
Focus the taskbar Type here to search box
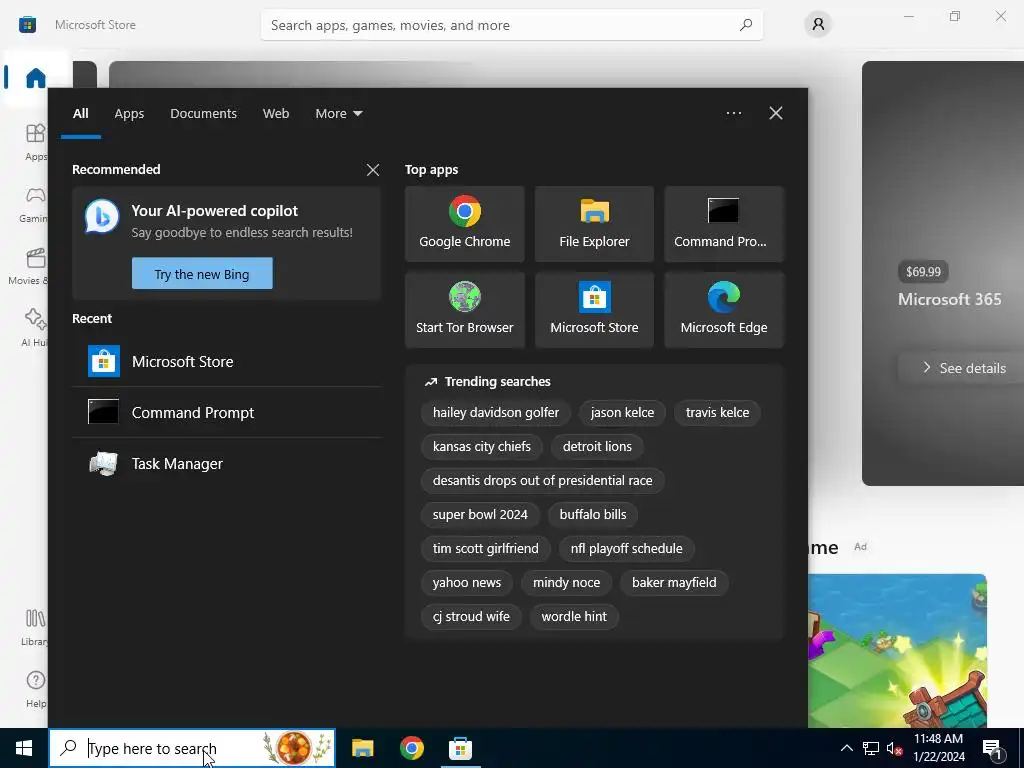point(192,748)
